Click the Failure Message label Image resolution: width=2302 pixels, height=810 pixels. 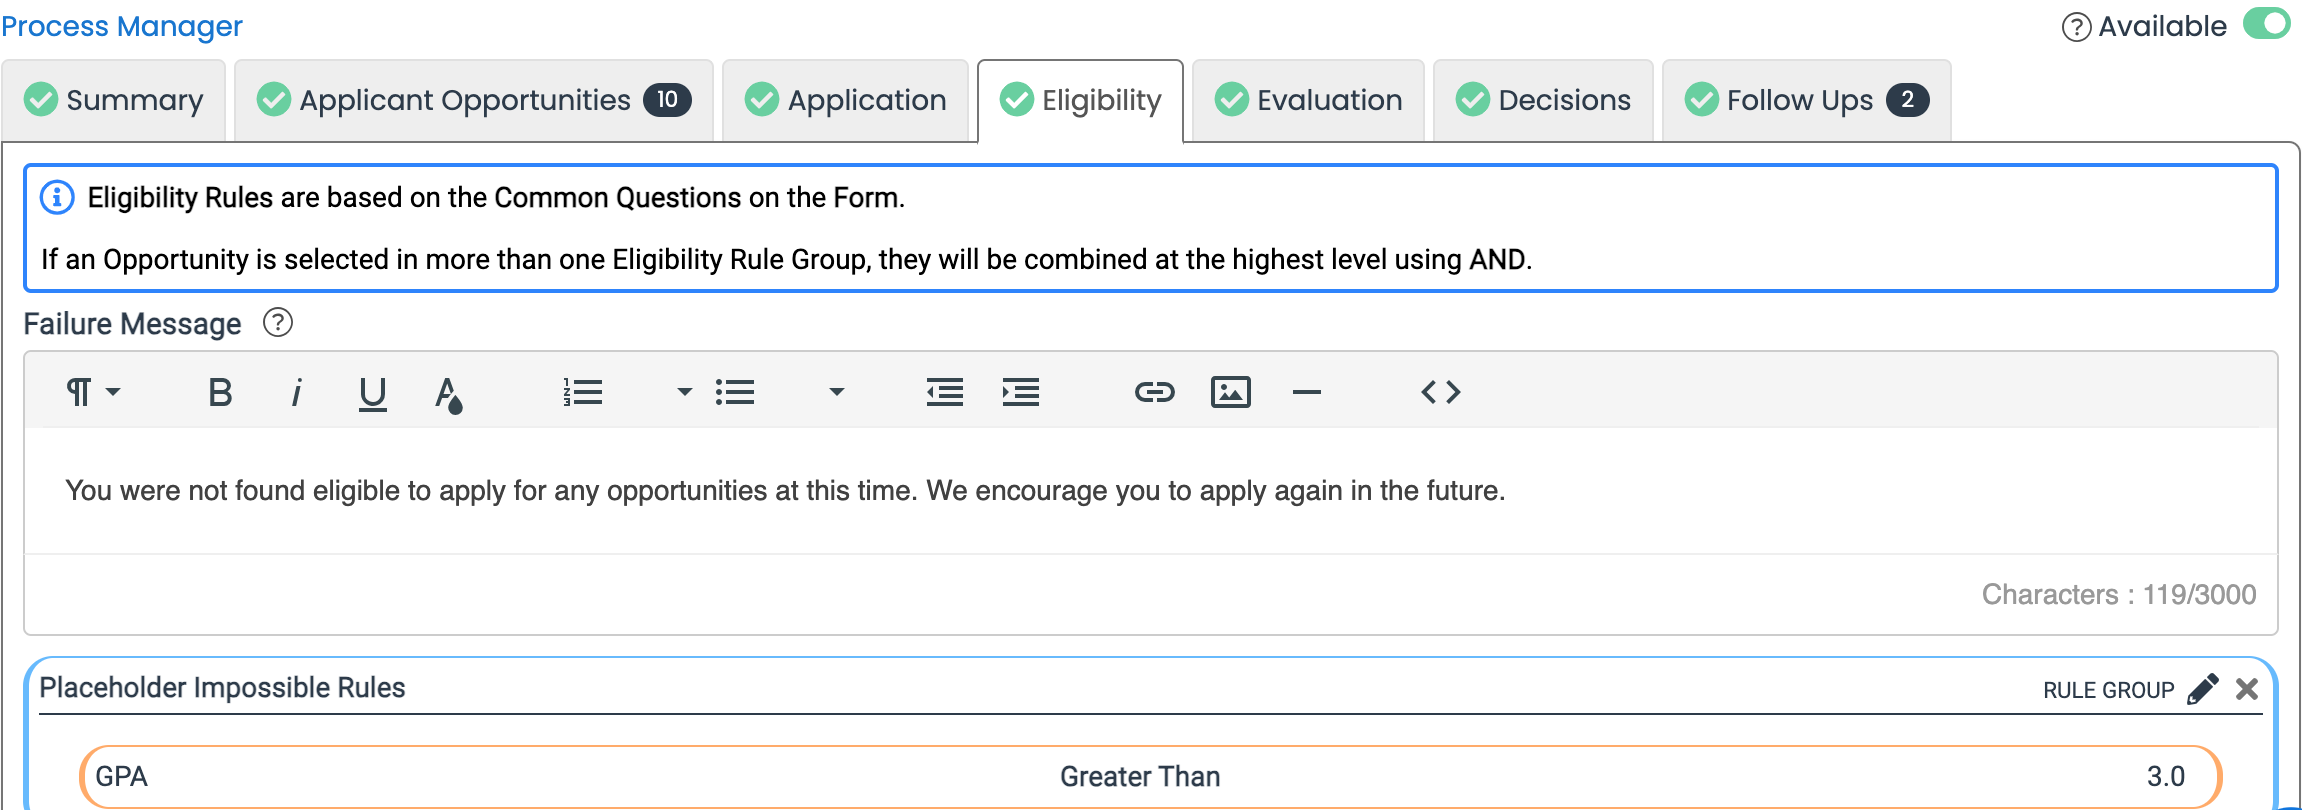[x=132, y=324]
